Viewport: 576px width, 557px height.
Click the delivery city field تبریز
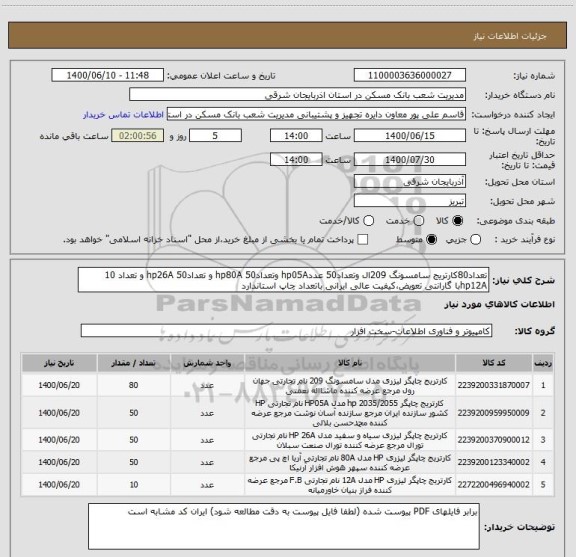point(410,201)
